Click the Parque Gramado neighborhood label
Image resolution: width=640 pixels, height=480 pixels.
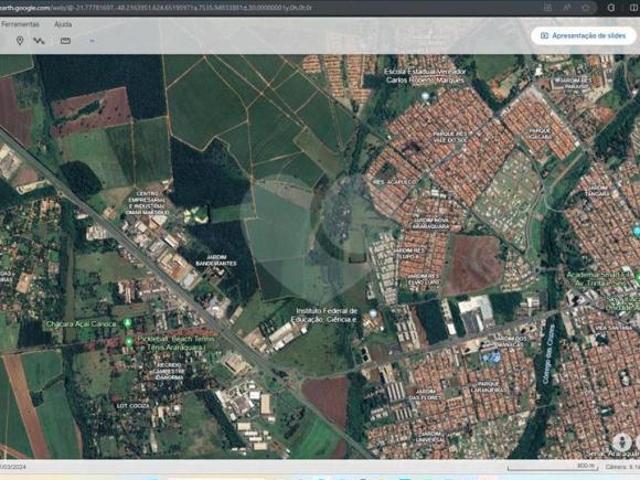coord(538,132)
